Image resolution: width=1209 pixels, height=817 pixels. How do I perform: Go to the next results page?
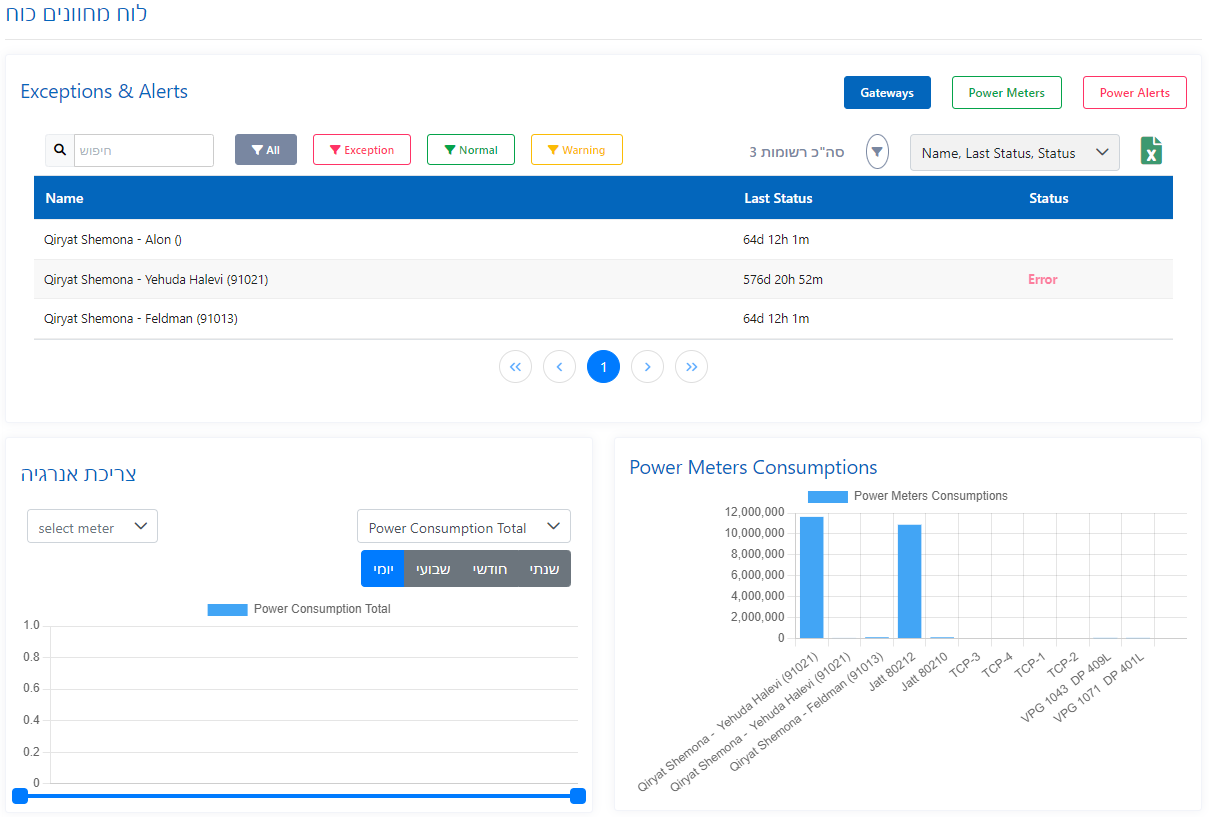(x=647, y=367)
